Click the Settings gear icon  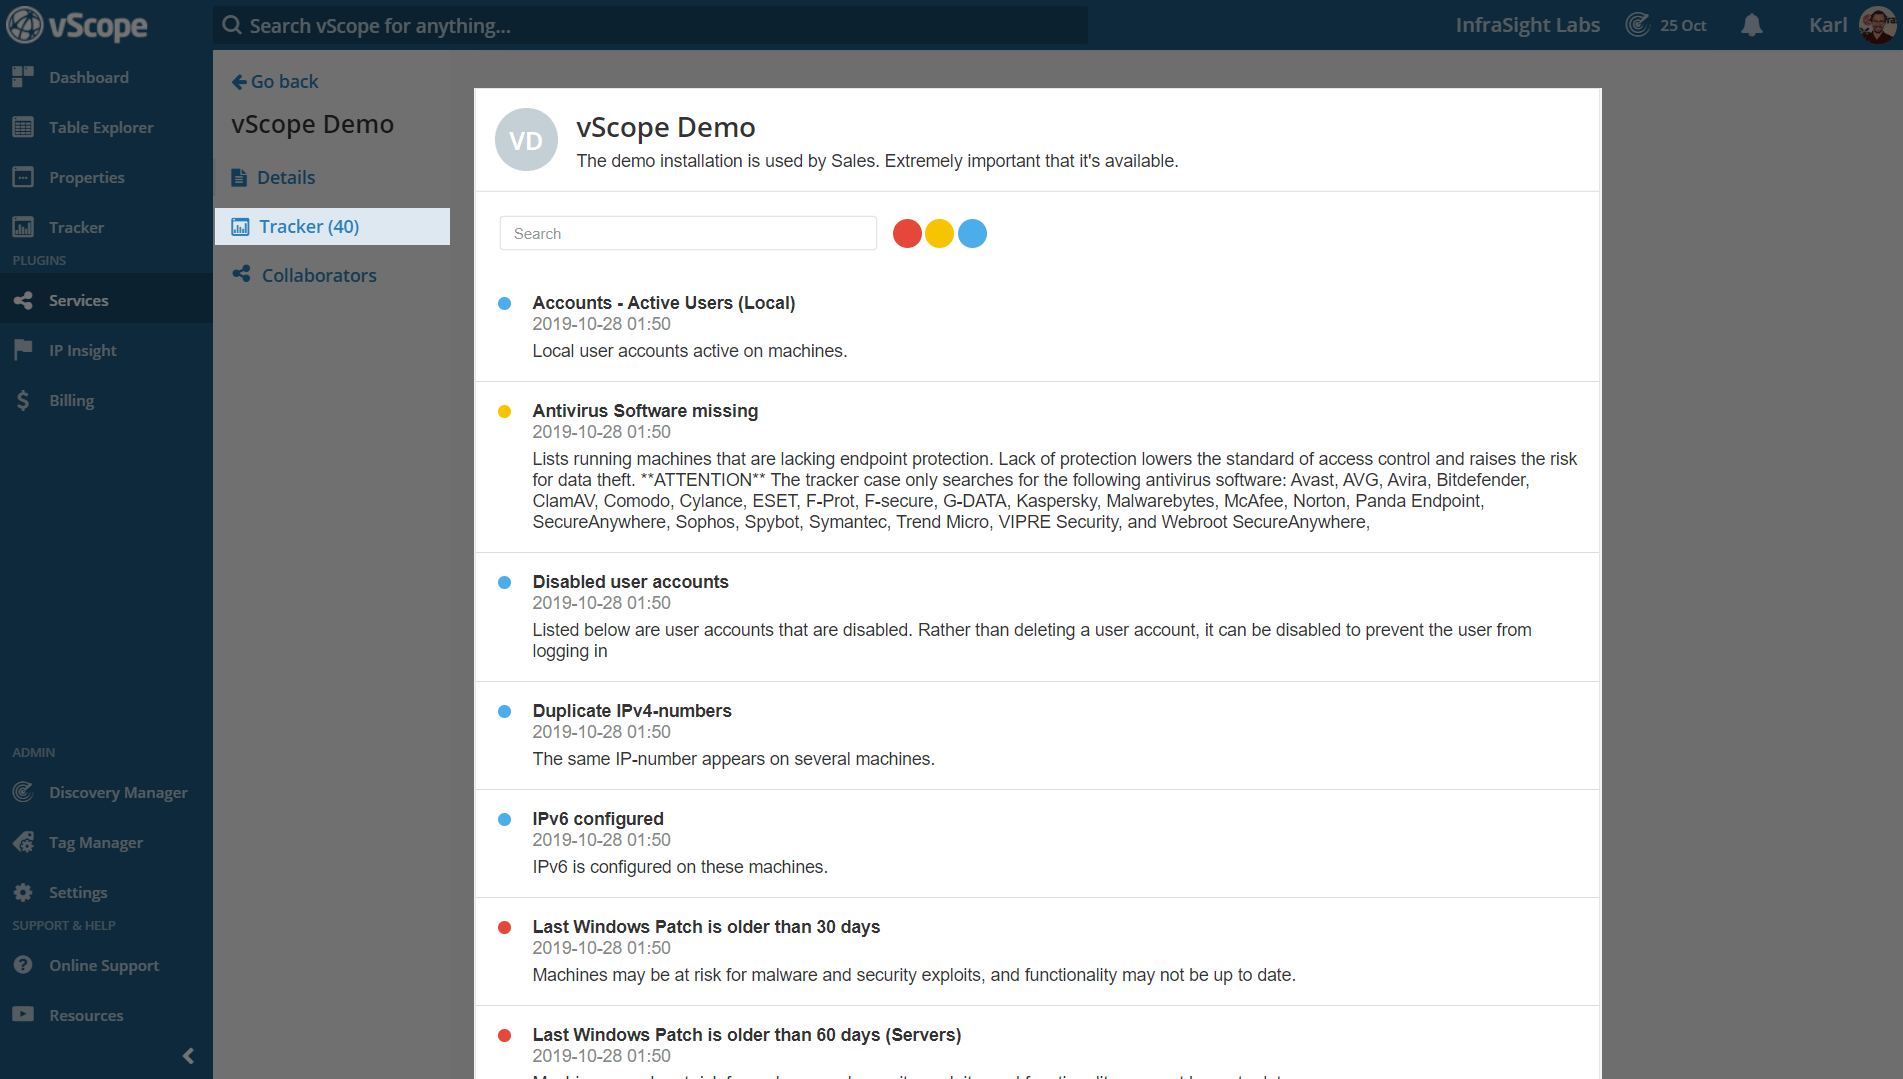[x=23, y=892]
